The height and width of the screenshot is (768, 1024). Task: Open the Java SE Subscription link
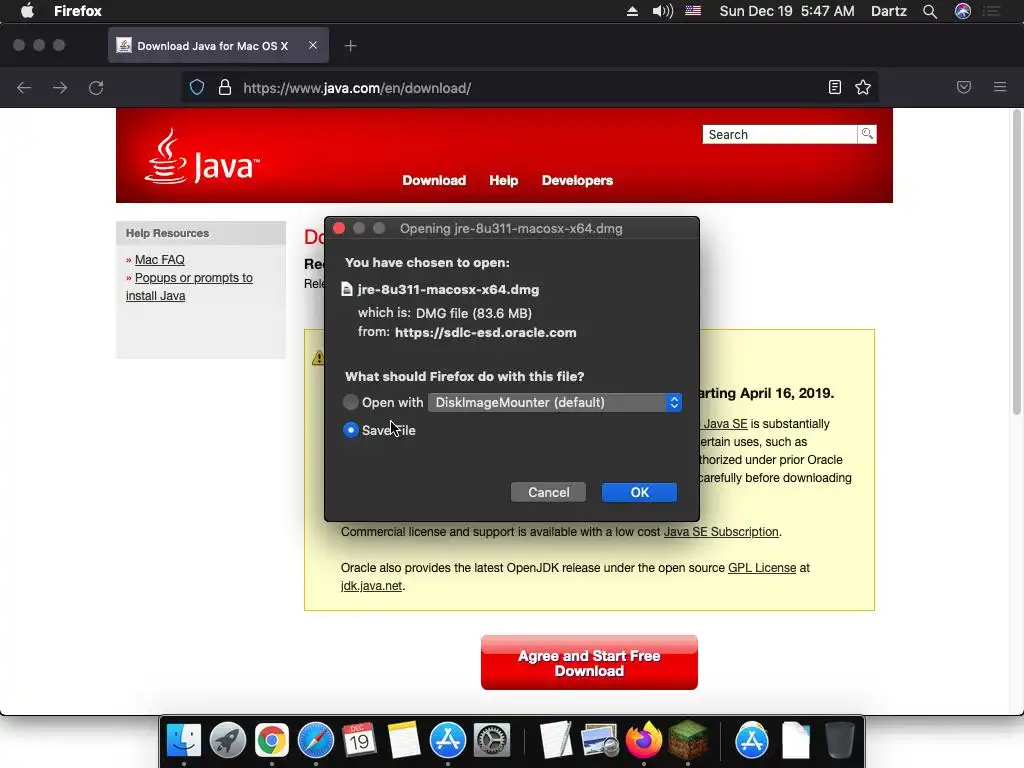point(721,532)
